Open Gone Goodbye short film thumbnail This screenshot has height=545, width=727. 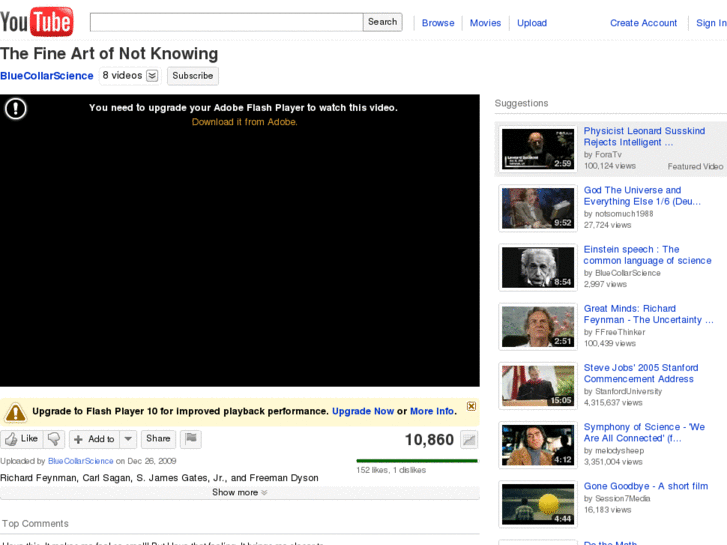538,504
